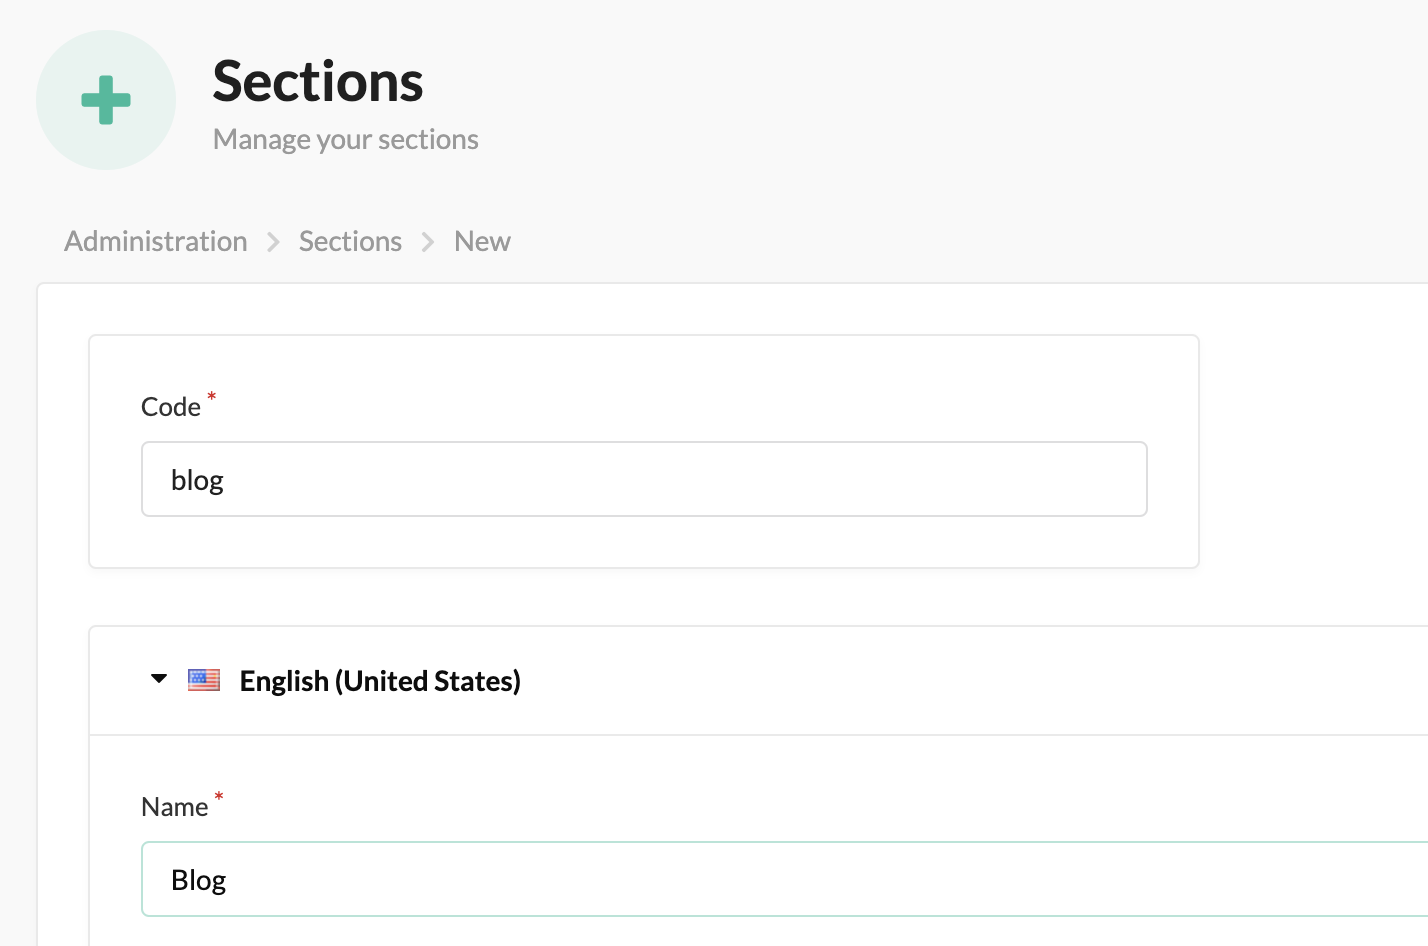Click the word blog in the Code field
1428x946 pixels.
[197, 481]
